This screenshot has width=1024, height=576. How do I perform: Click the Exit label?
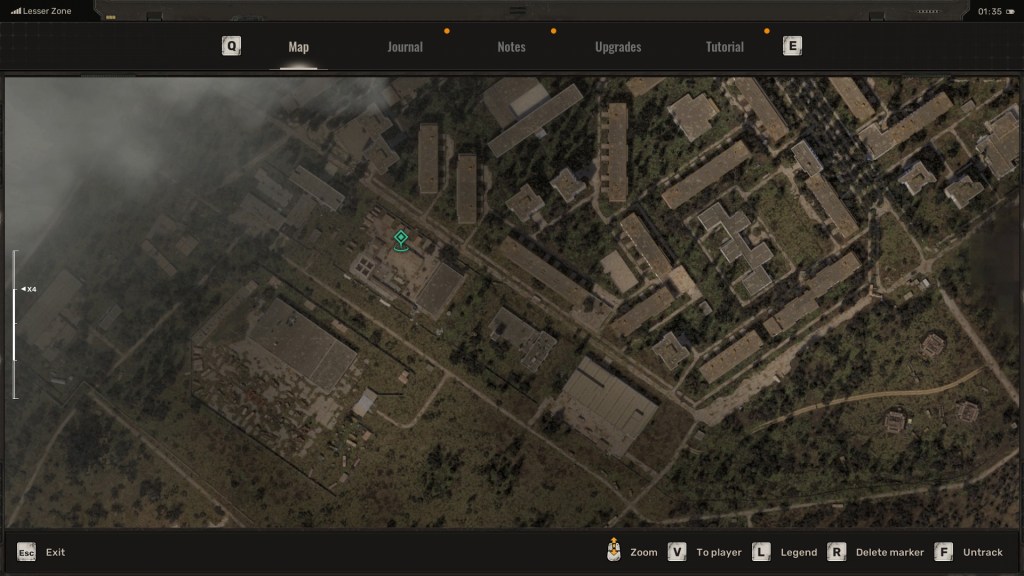[x=55, y=552]
